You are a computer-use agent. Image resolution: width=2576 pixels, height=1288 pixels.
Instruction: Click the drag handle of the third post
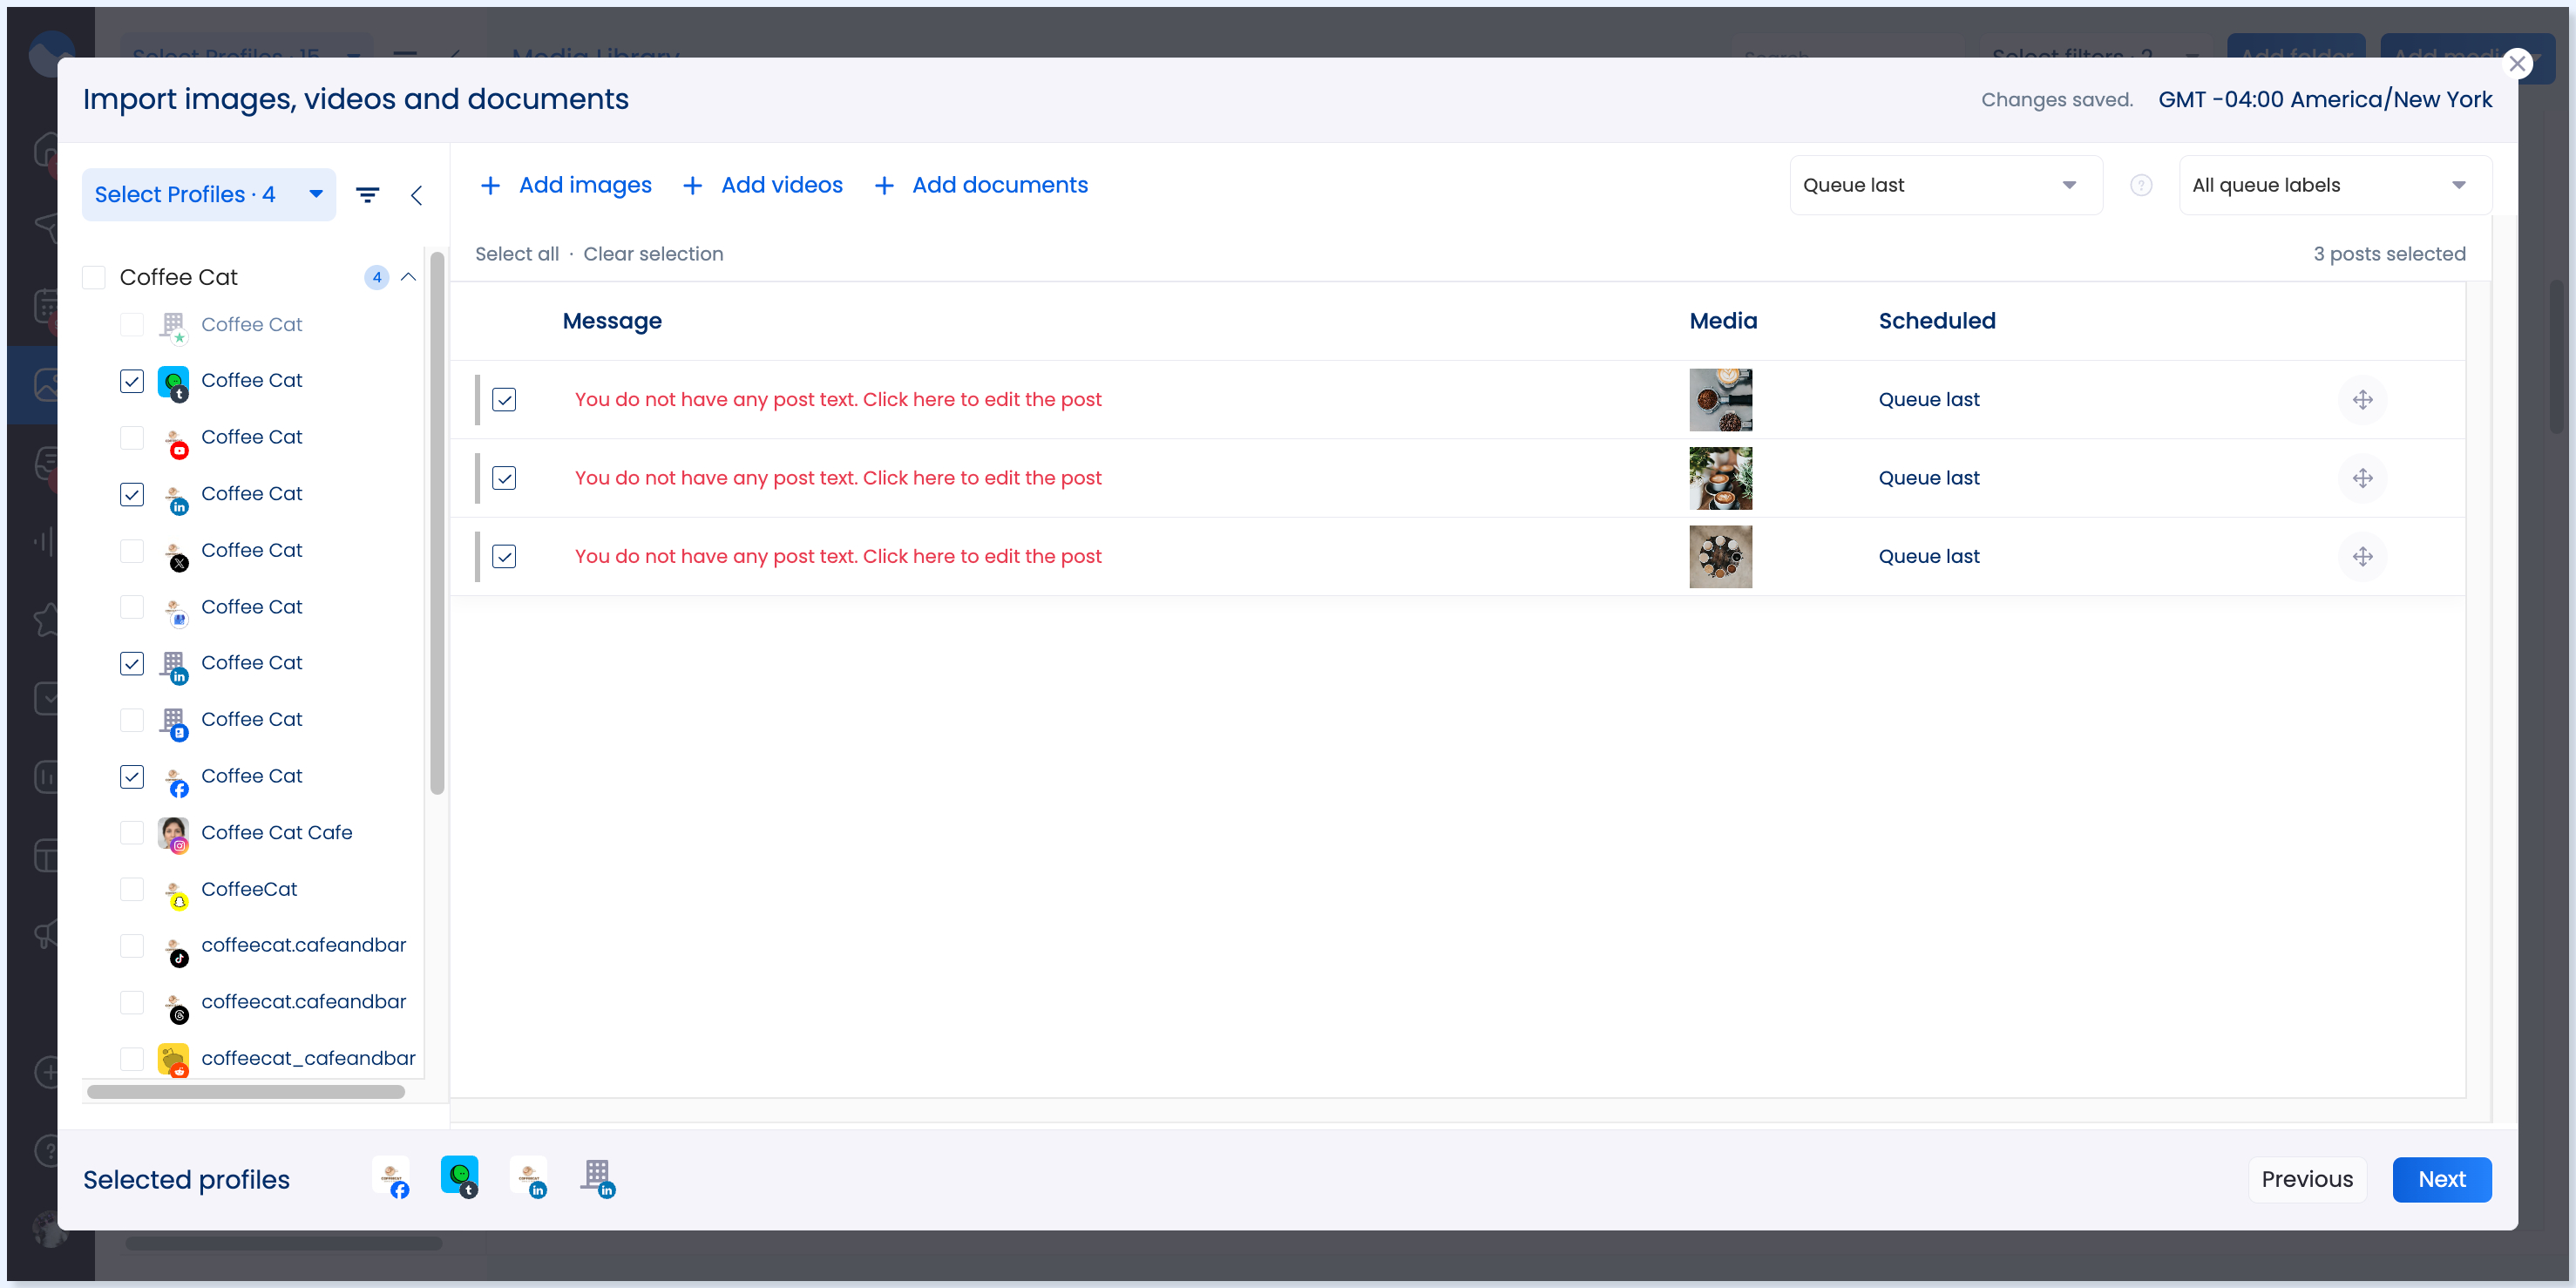coord(2362,557)
